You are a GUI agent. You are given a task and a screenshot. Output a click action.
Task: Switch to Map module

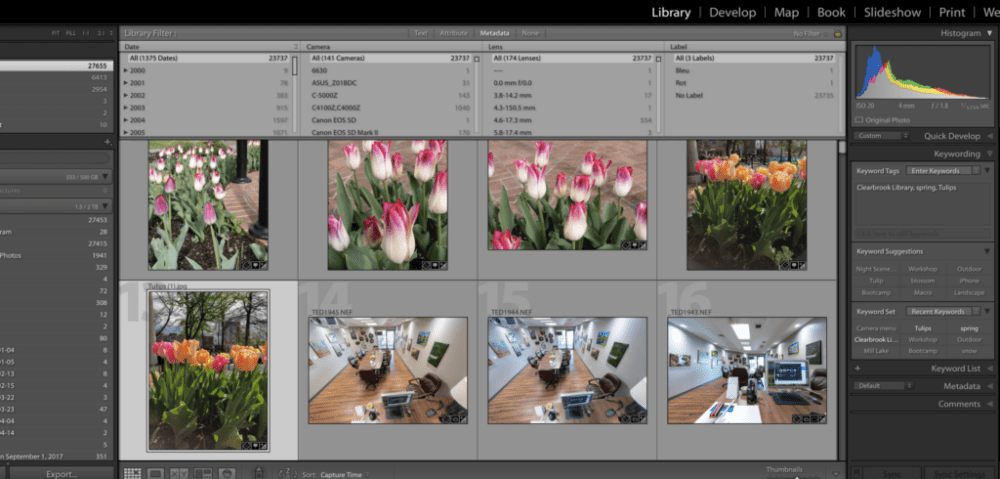[x=786, y=12]
